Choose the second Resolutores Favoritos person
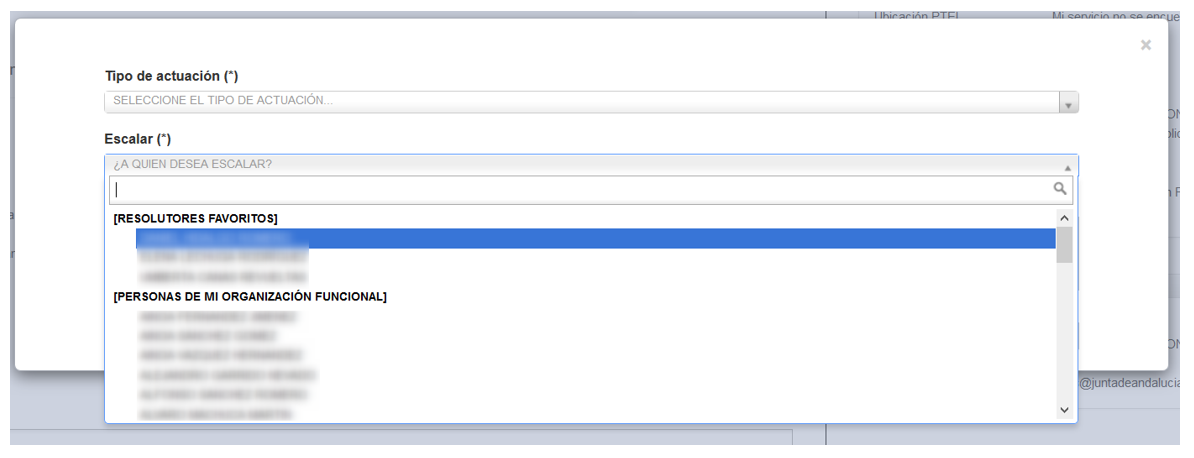Image resolution: width=1194 pixels, height=458 pixels. click(x=595, y=257)
